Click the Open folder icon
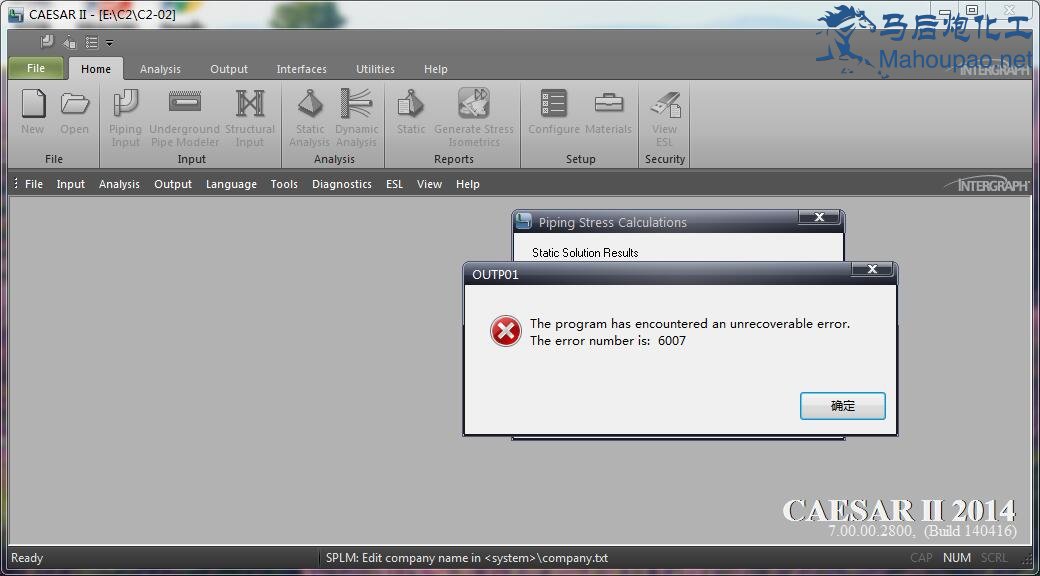The height and width of the screenshot is (576, 1040). pyautogui.click(x=74, y=104)
